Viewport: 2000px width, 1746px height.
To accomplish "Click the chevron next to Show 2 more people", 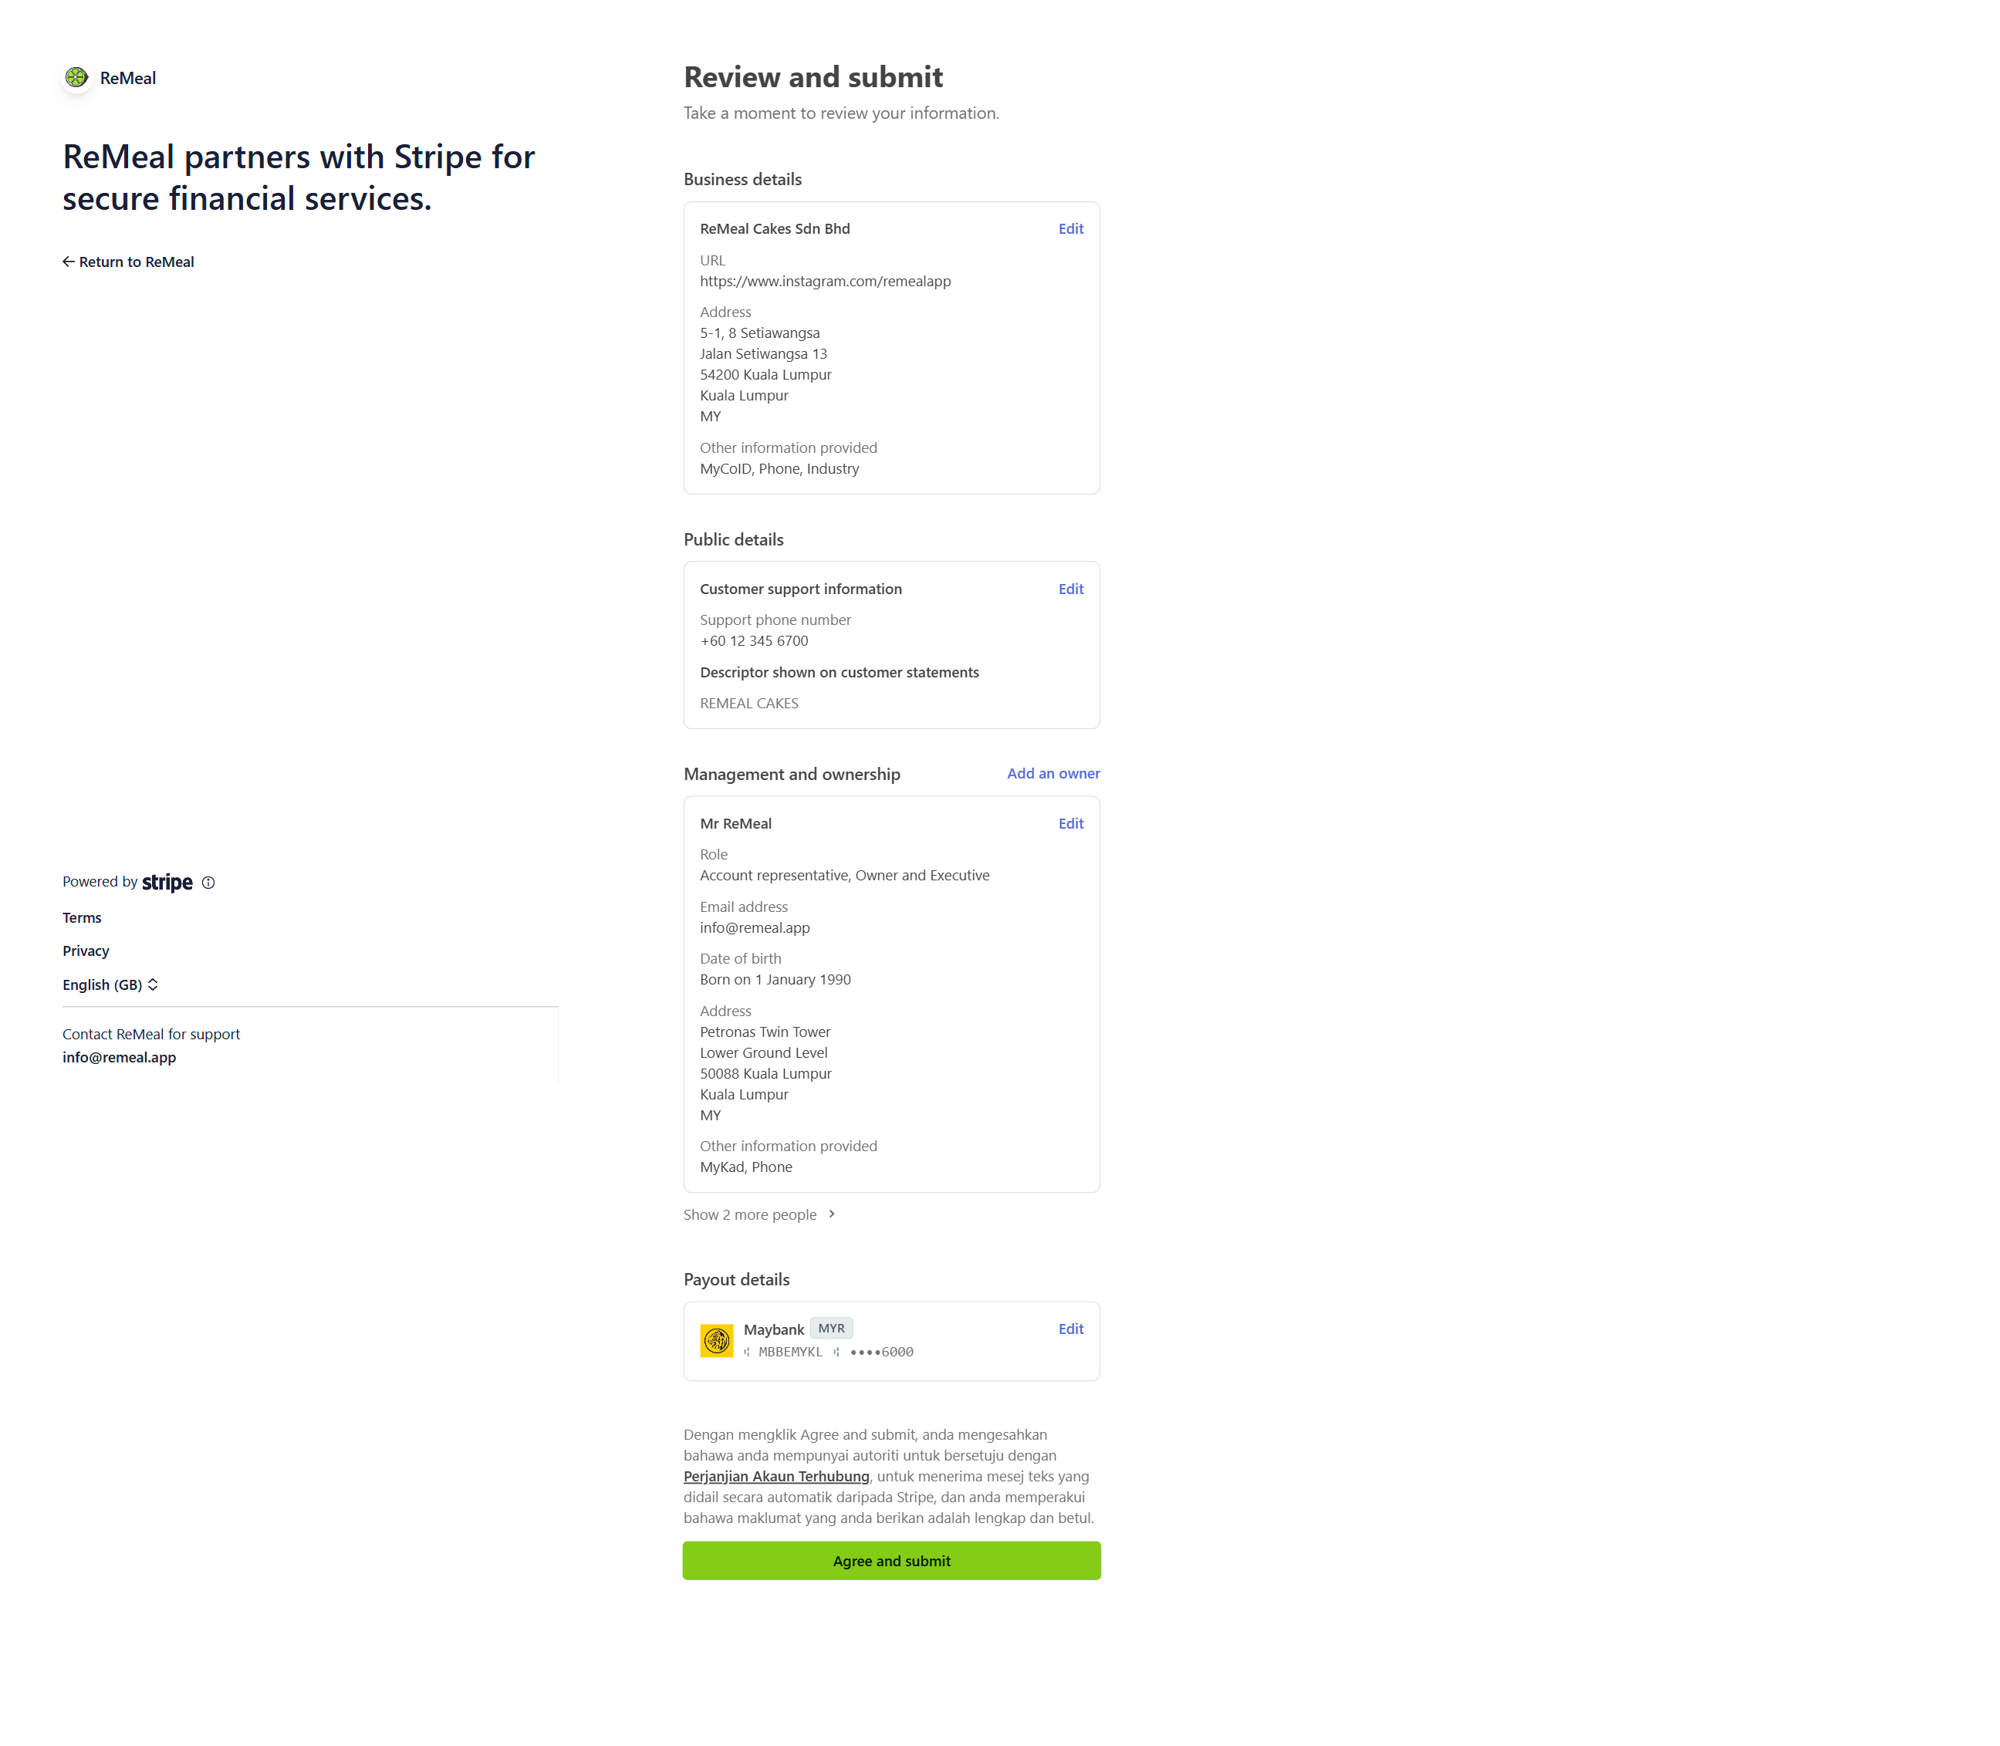I will [832, 1214].
